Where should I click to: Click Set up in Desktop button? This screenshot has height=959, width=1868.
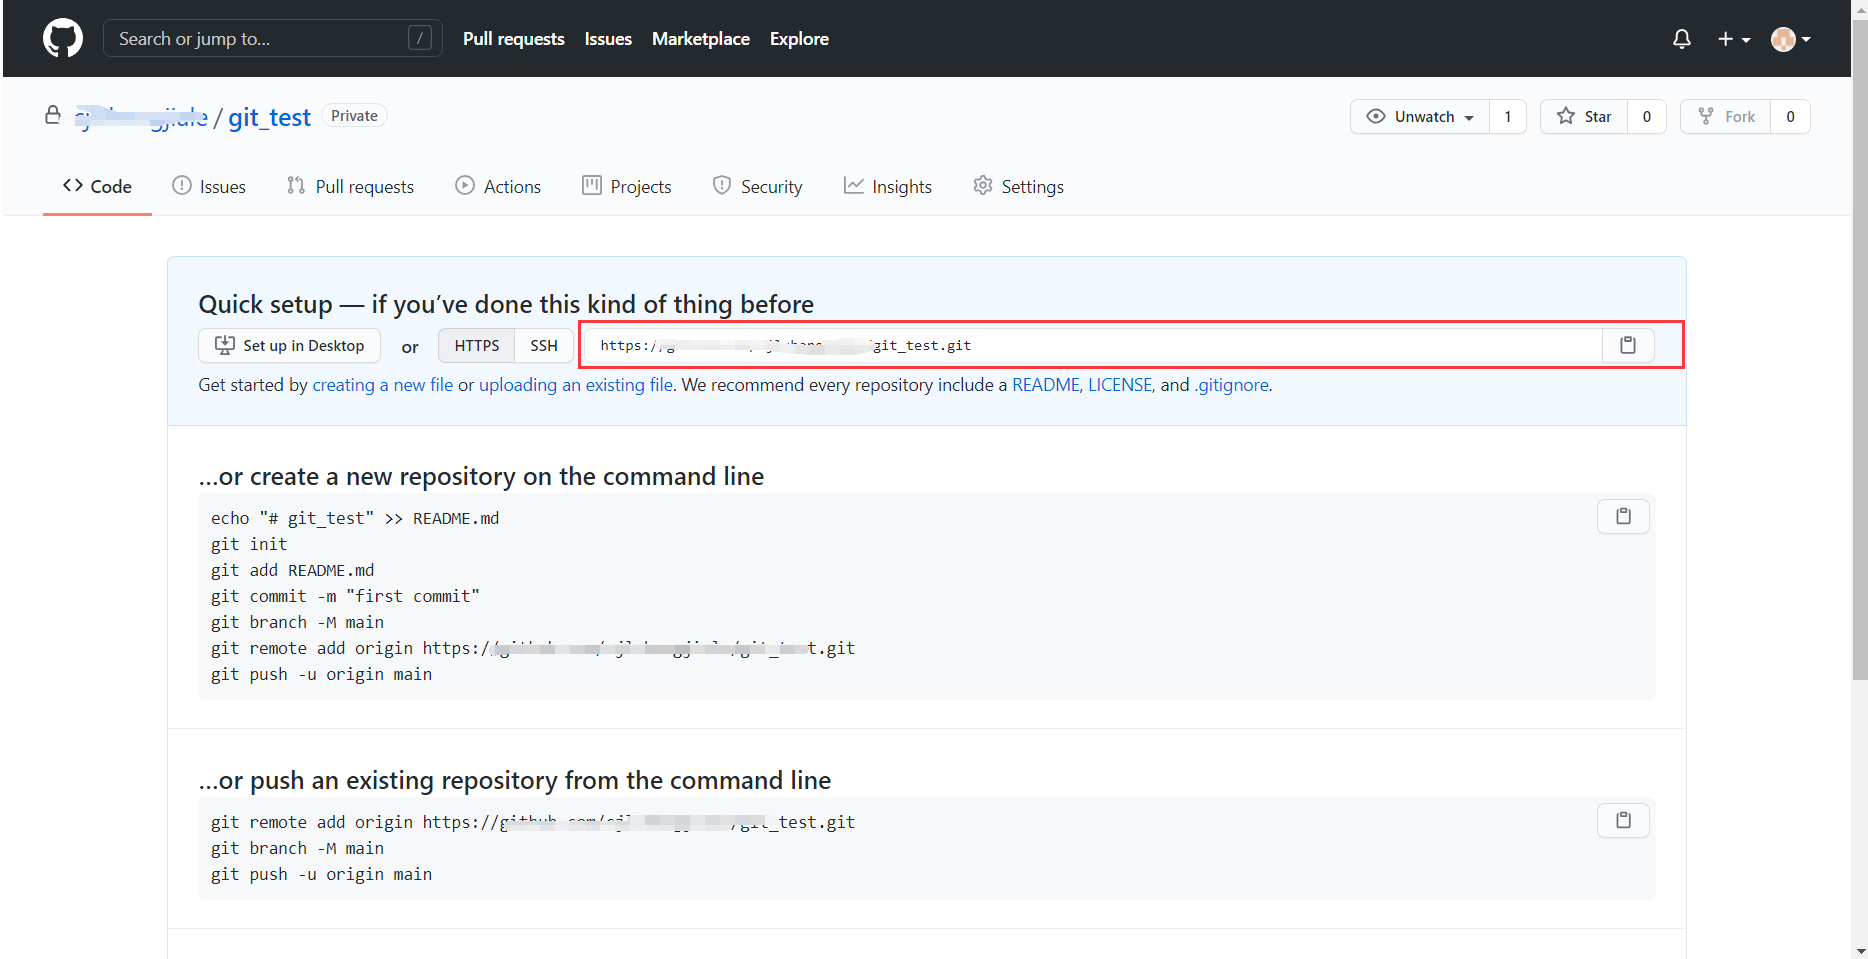click(x=290, y=345)
